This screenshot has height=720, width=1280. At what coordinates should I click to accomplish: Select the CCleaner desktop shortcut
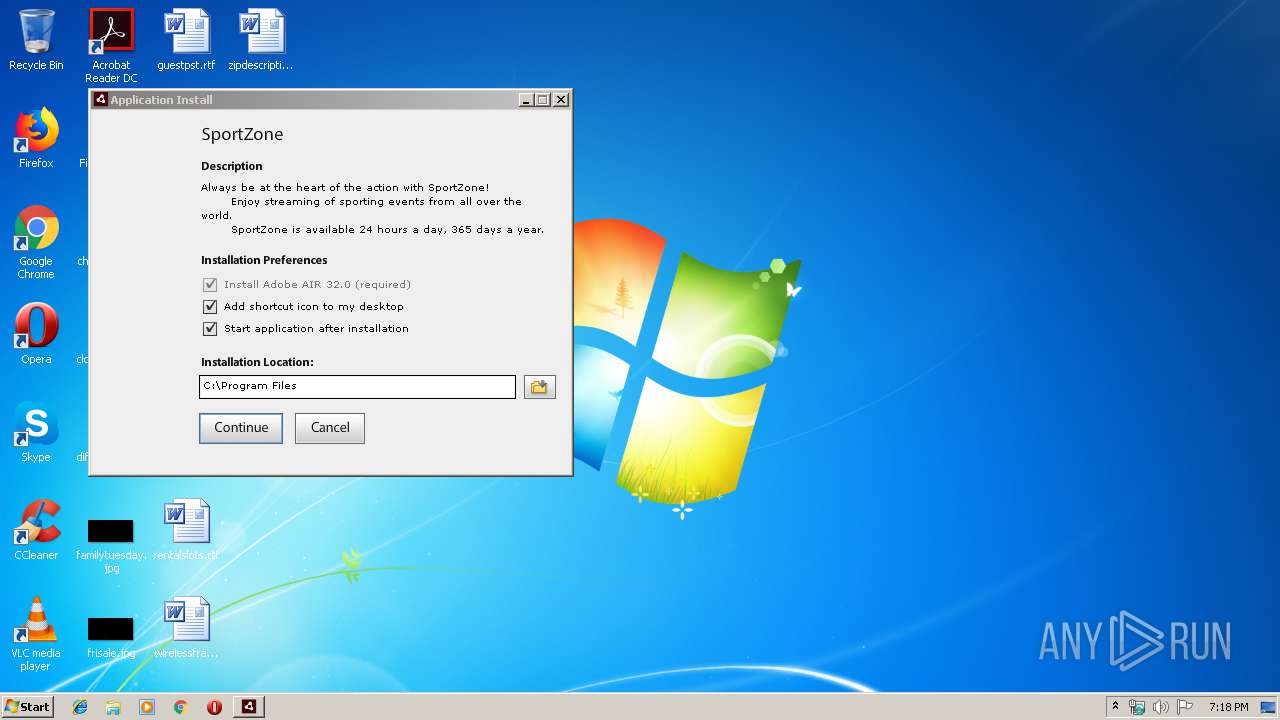(36, 529)
